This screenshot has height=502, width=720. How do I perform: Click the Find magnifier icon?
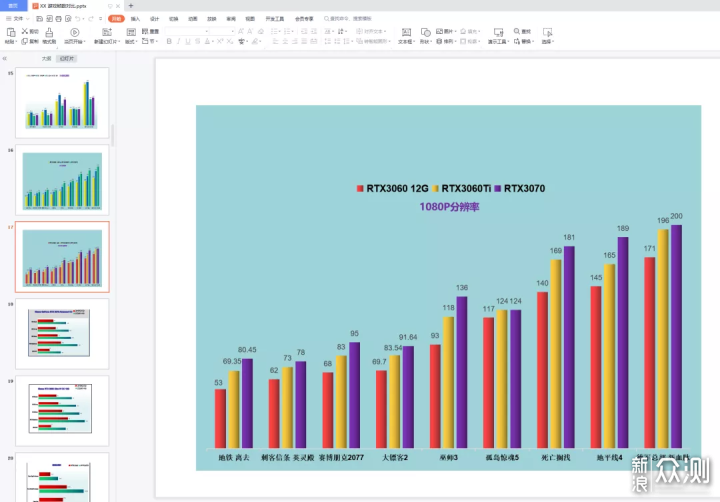[x=517, y=31]
